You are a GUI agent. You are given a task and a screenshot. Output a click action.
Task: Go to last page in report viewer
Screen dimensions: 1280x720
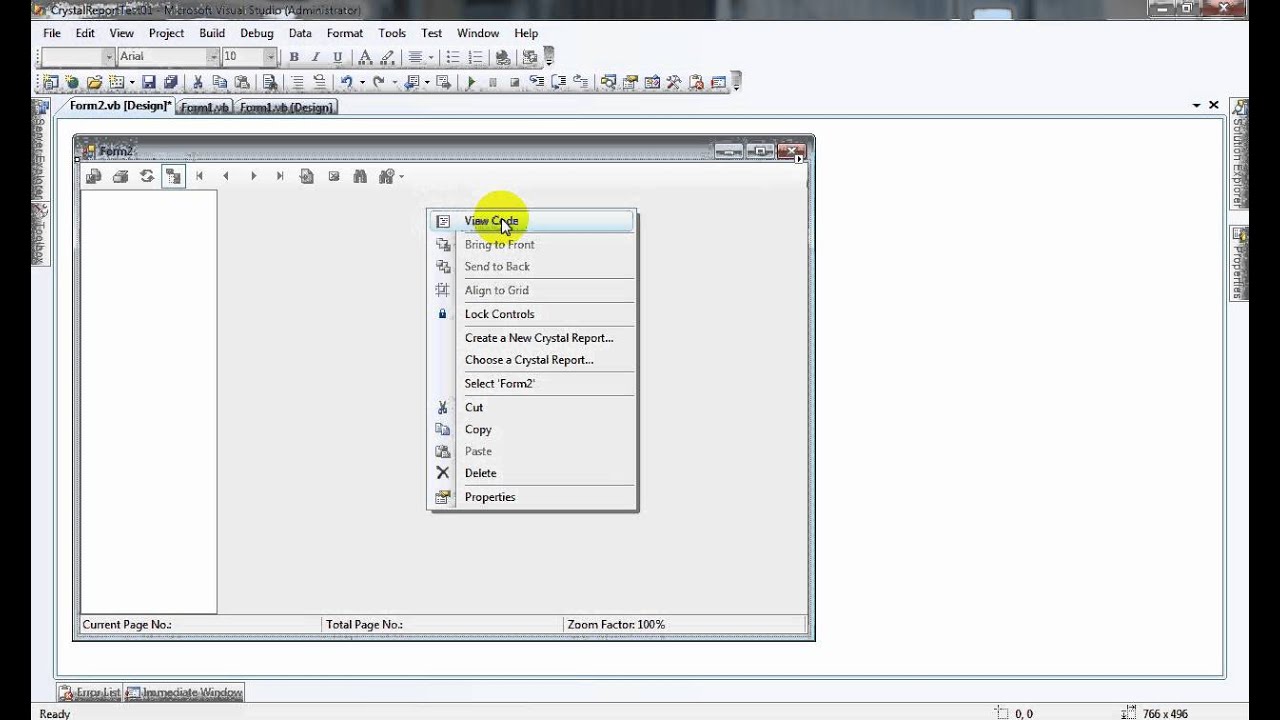[x=280, y=176]
